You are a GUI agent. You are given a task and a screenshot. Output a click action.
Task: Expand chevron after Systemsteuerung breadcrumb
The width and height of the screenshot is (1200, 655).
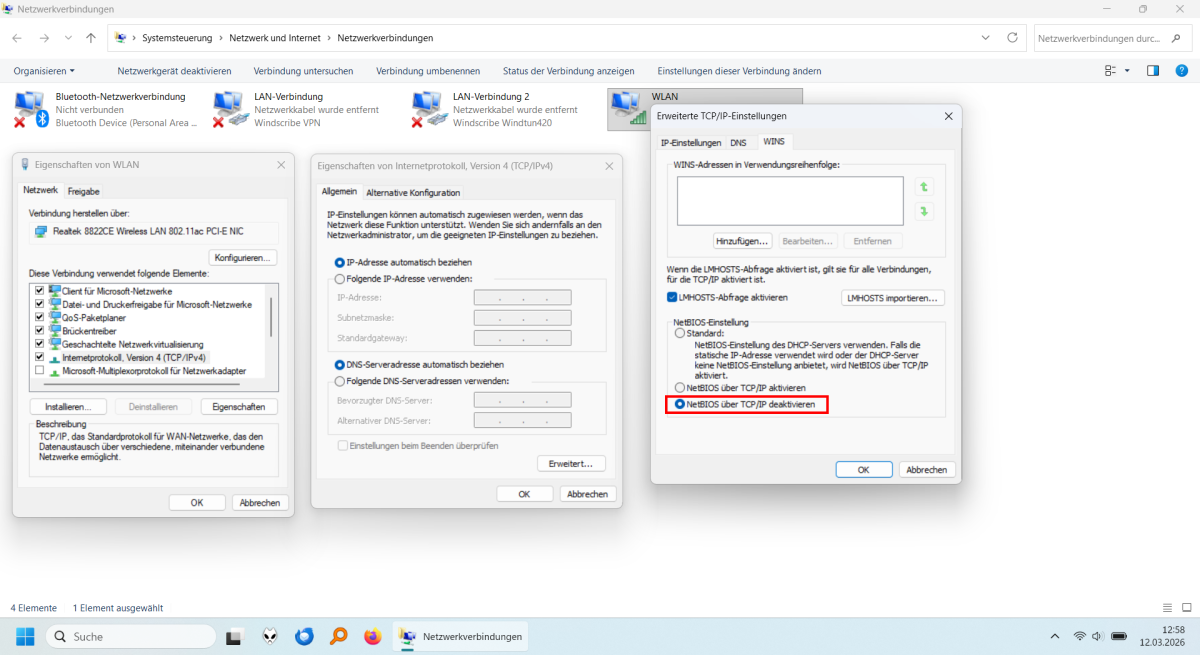point(222,38)
